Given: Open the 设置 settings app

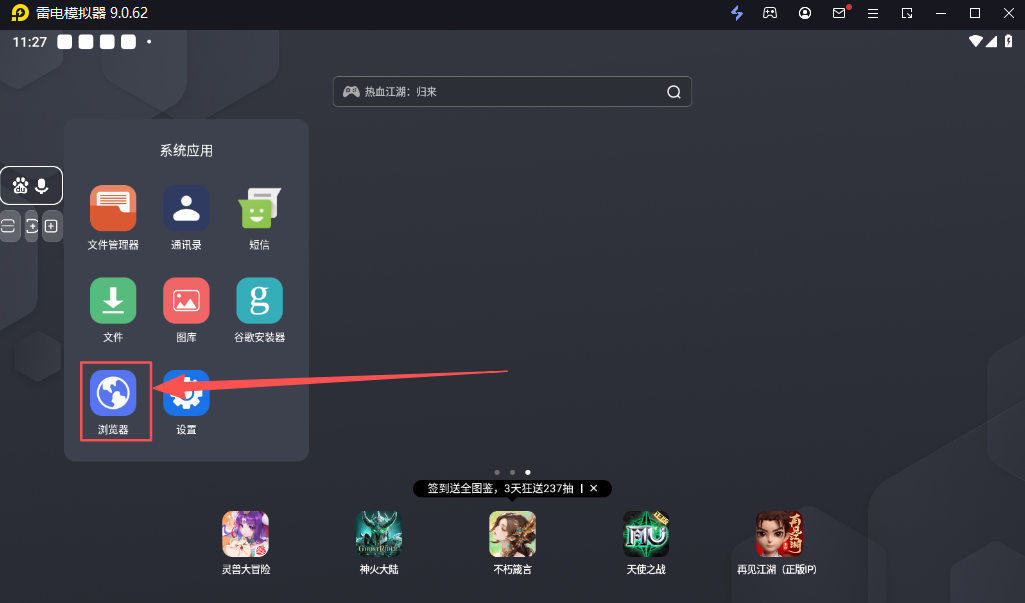Looking at the screenshot, I should [186, 393].
